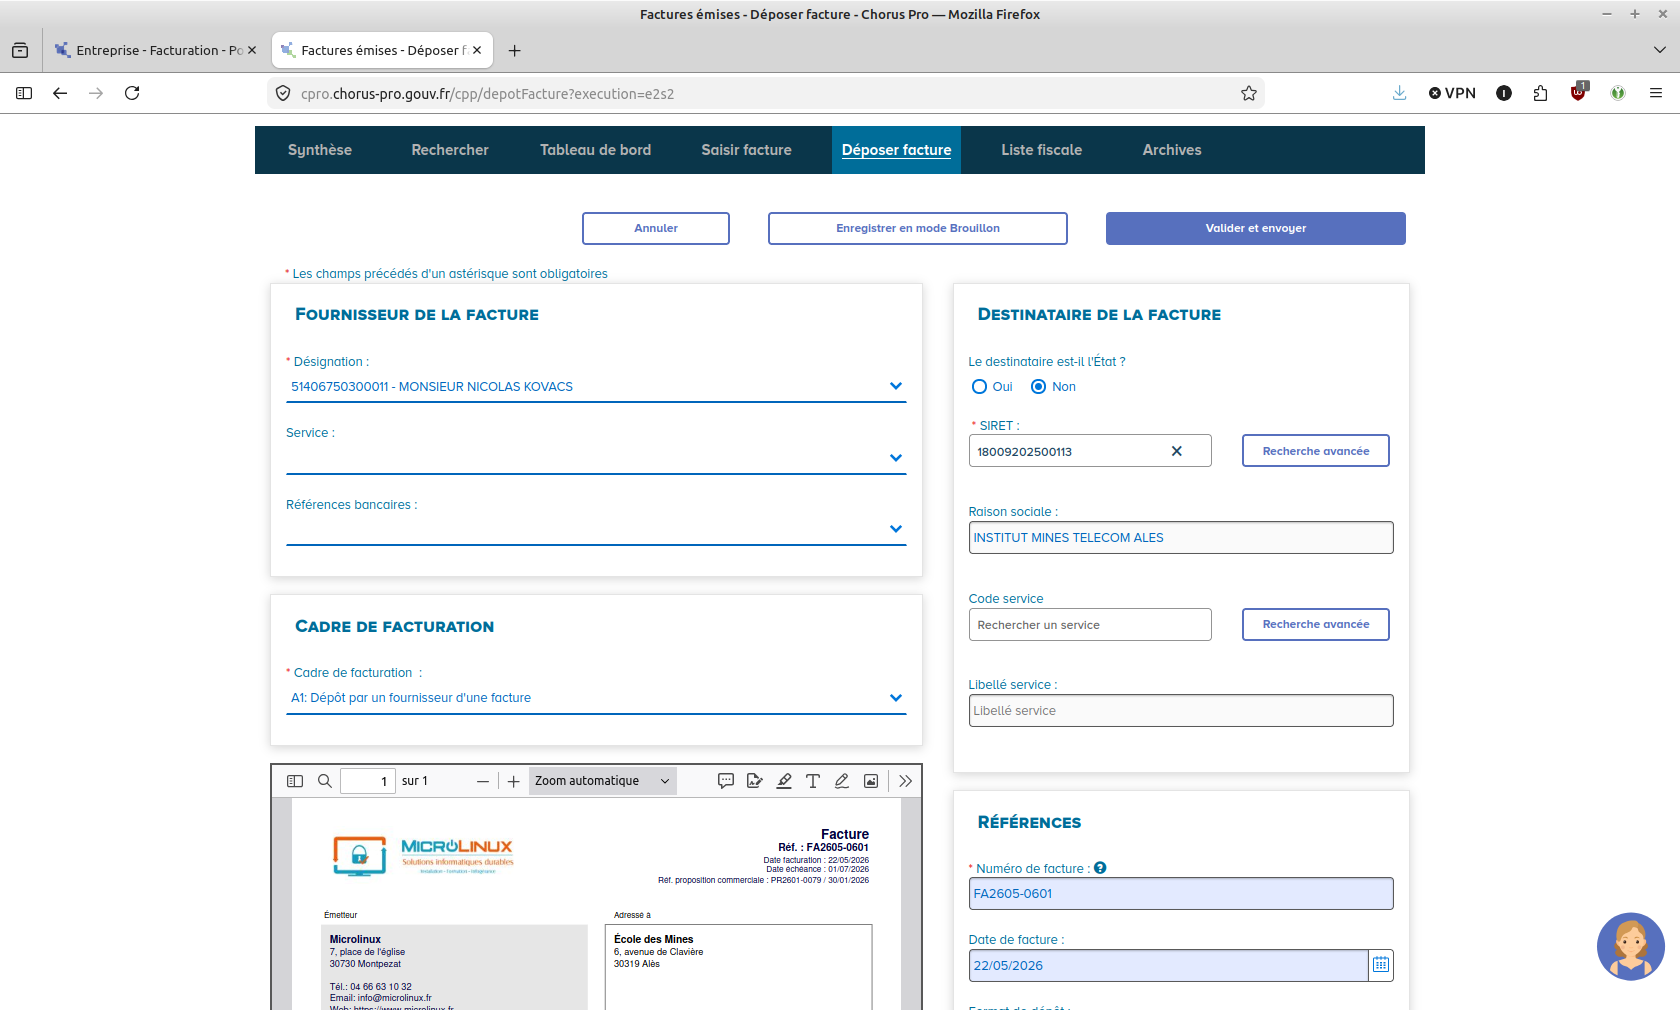The width and height of the screenshot is (1680, 1010).
Task: Click 'Enregistrer en mode Brouillon'
Action: [918, 228]
